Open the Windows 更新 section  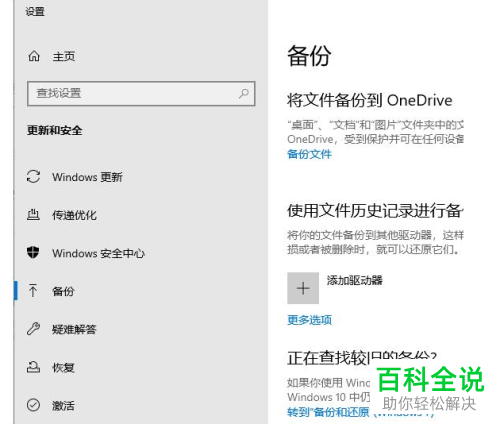pyautogui.click(x=87, y=177)
